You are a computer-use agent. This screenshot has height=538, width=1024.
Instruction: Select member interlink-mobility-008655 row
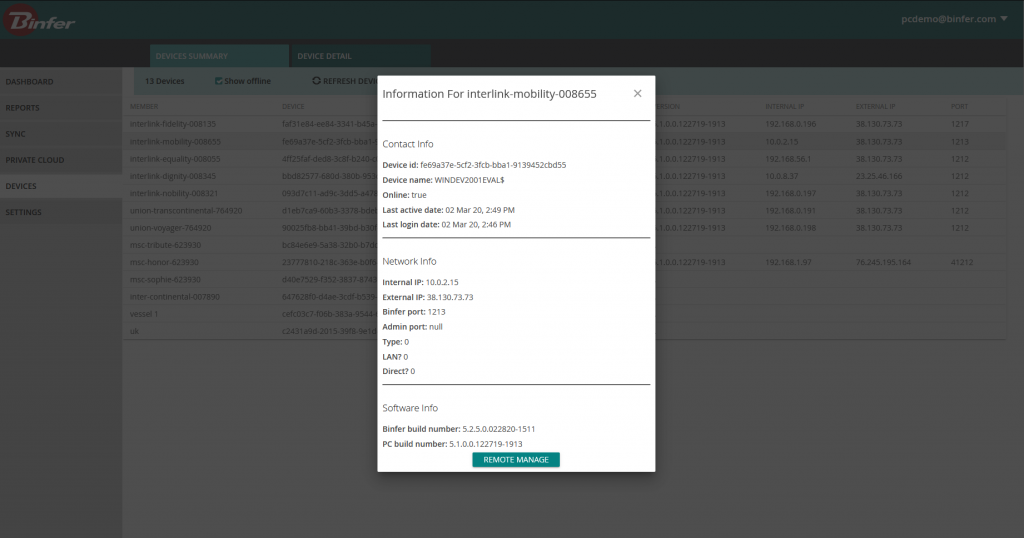tap(564, 142)
